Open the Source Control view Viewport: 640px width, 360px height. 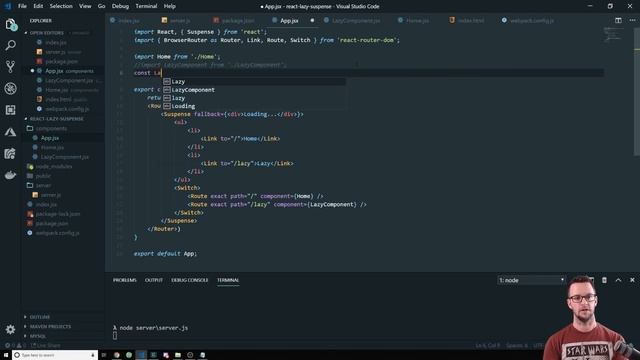pyautogui.click(x=10, y=67)
